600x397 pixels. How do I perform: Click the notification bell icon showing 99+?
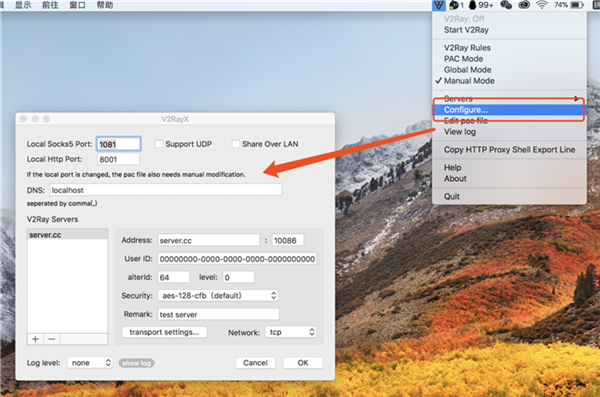pyautogui.click(x=481, y=5)
